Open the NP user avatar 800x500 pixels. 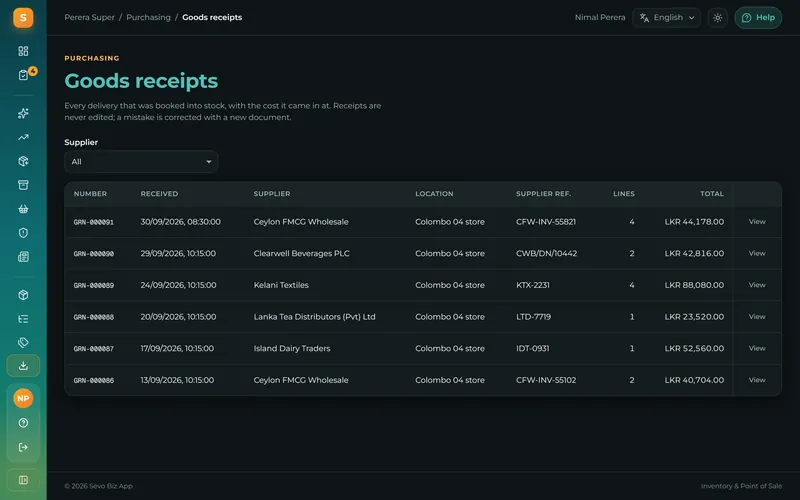tap(23, 398)
